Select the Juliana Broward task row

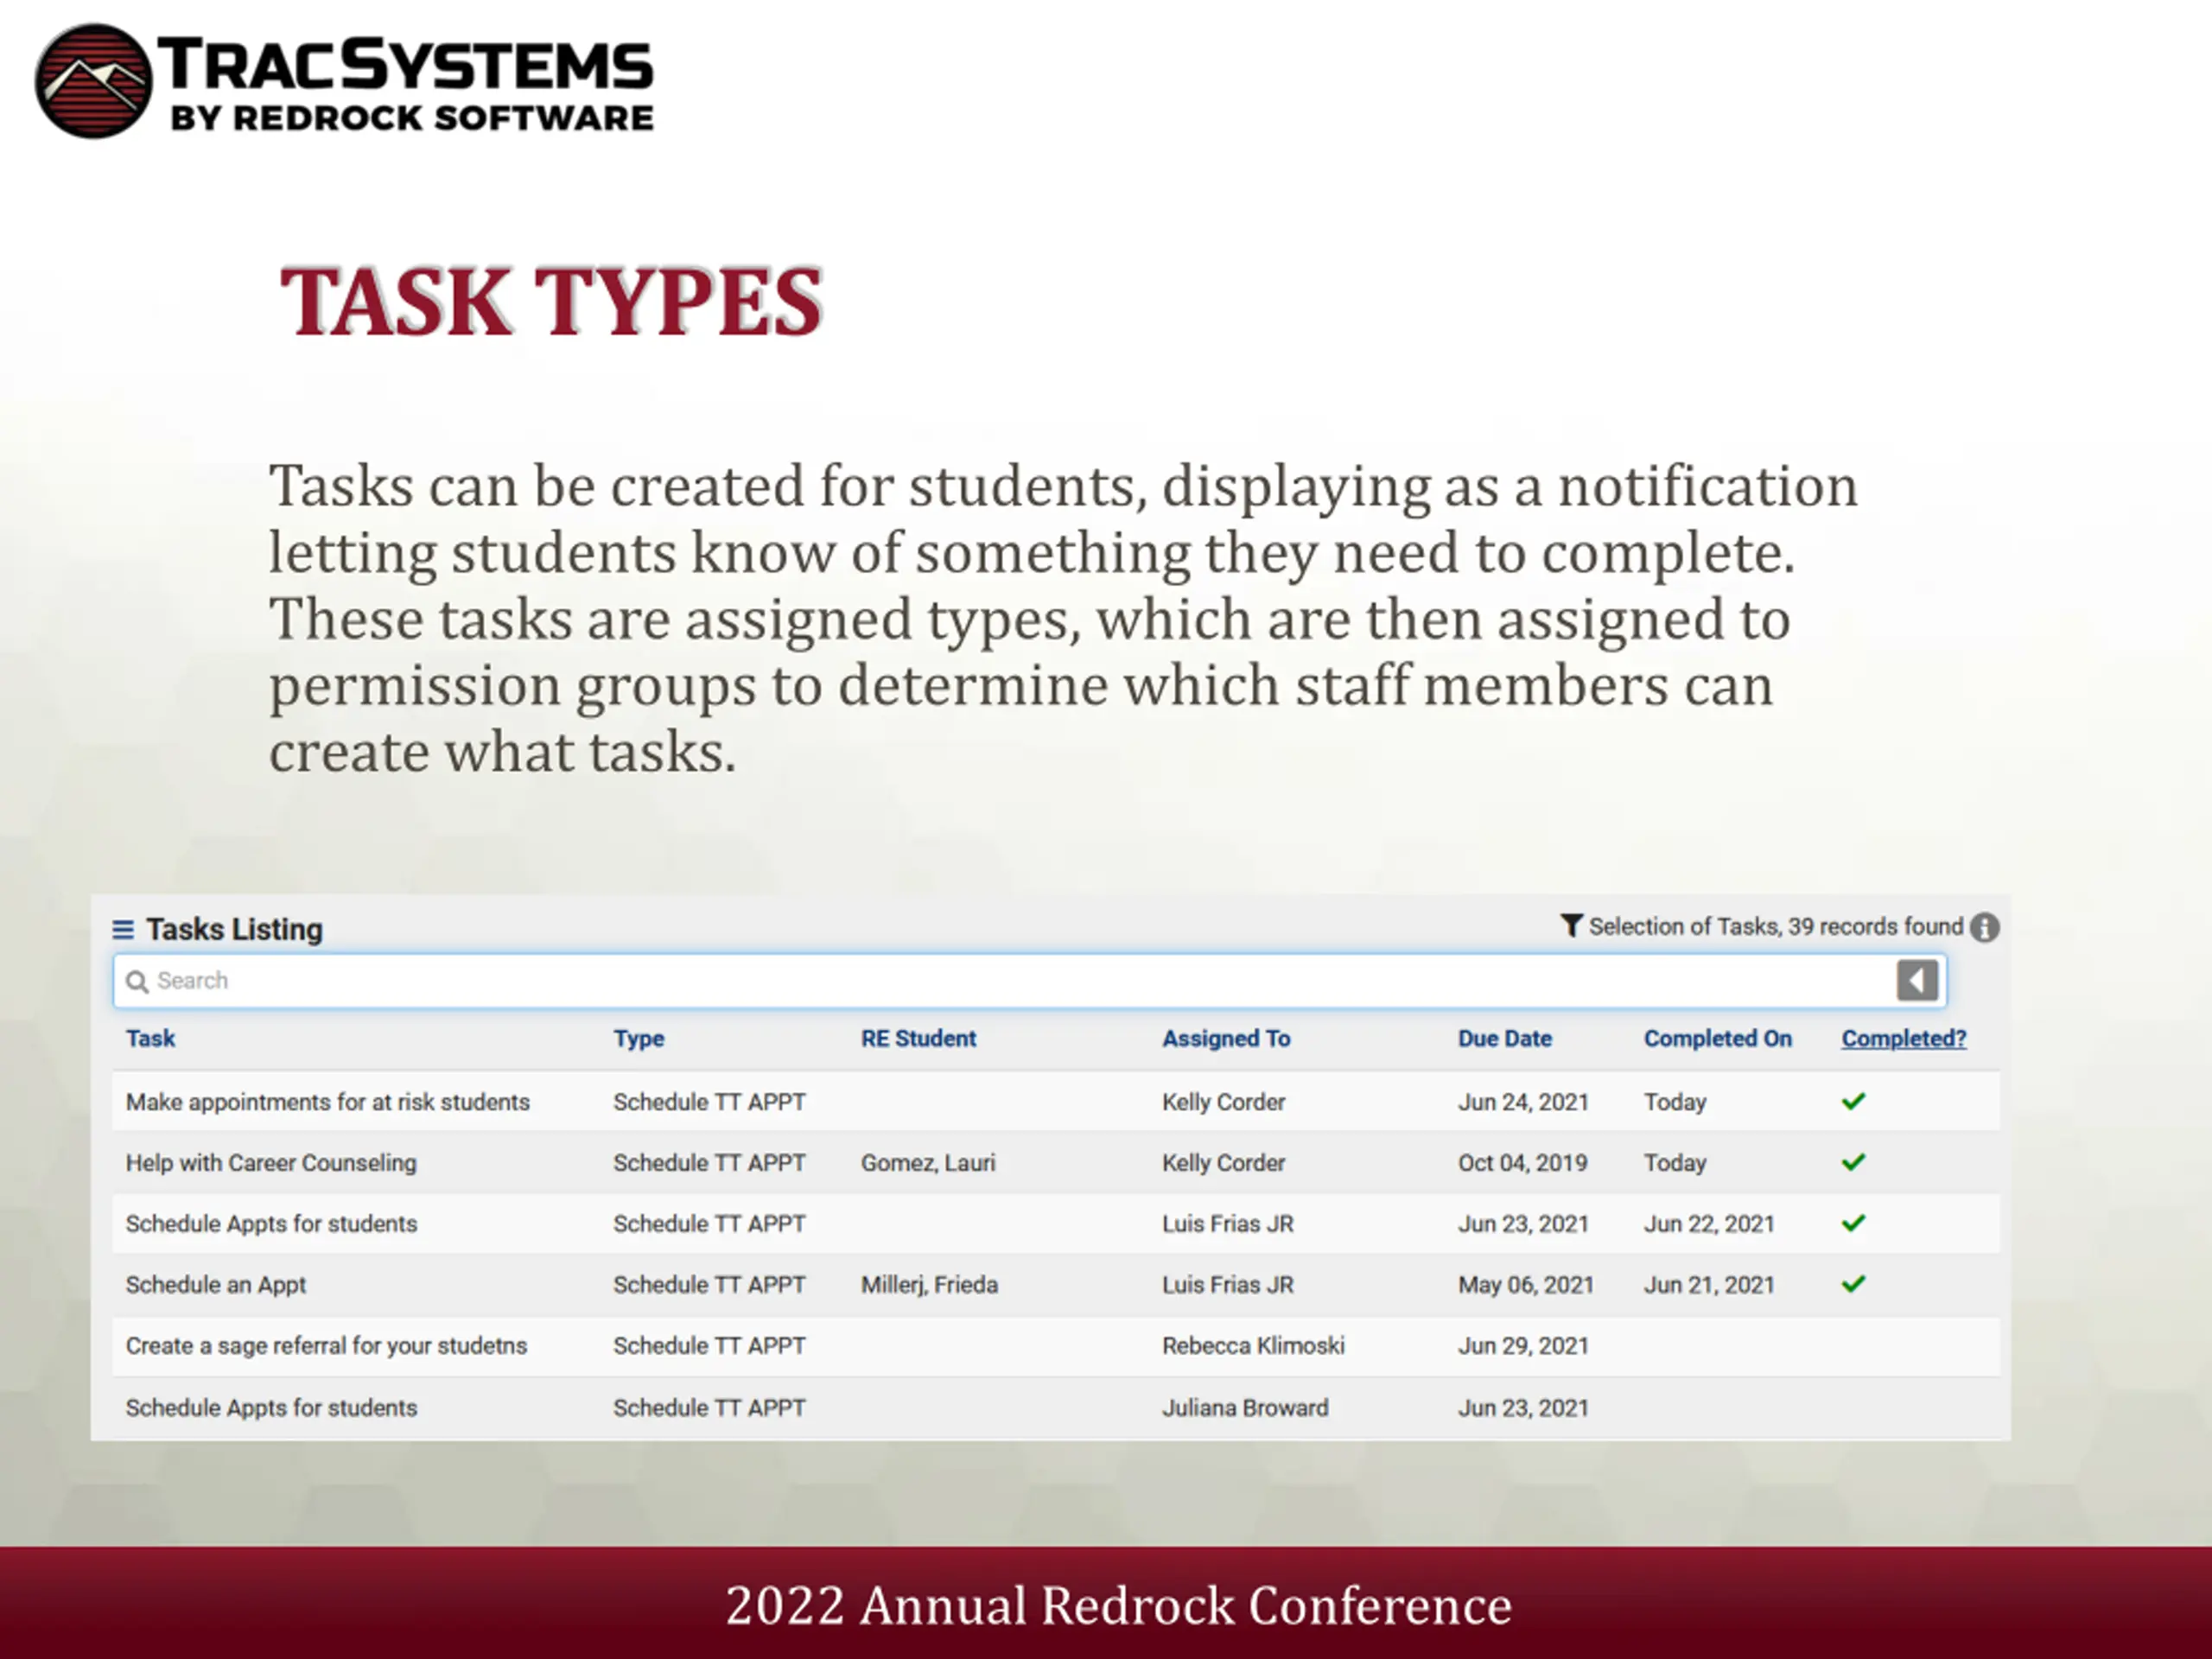click(1245, 1408)
